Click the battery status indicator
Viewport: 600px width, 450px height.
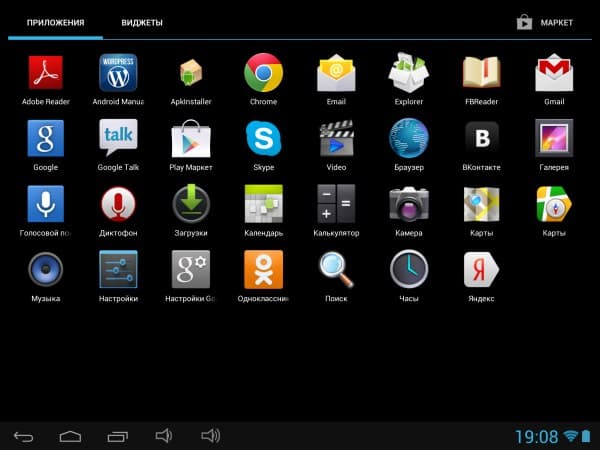[x=586, y=436]
